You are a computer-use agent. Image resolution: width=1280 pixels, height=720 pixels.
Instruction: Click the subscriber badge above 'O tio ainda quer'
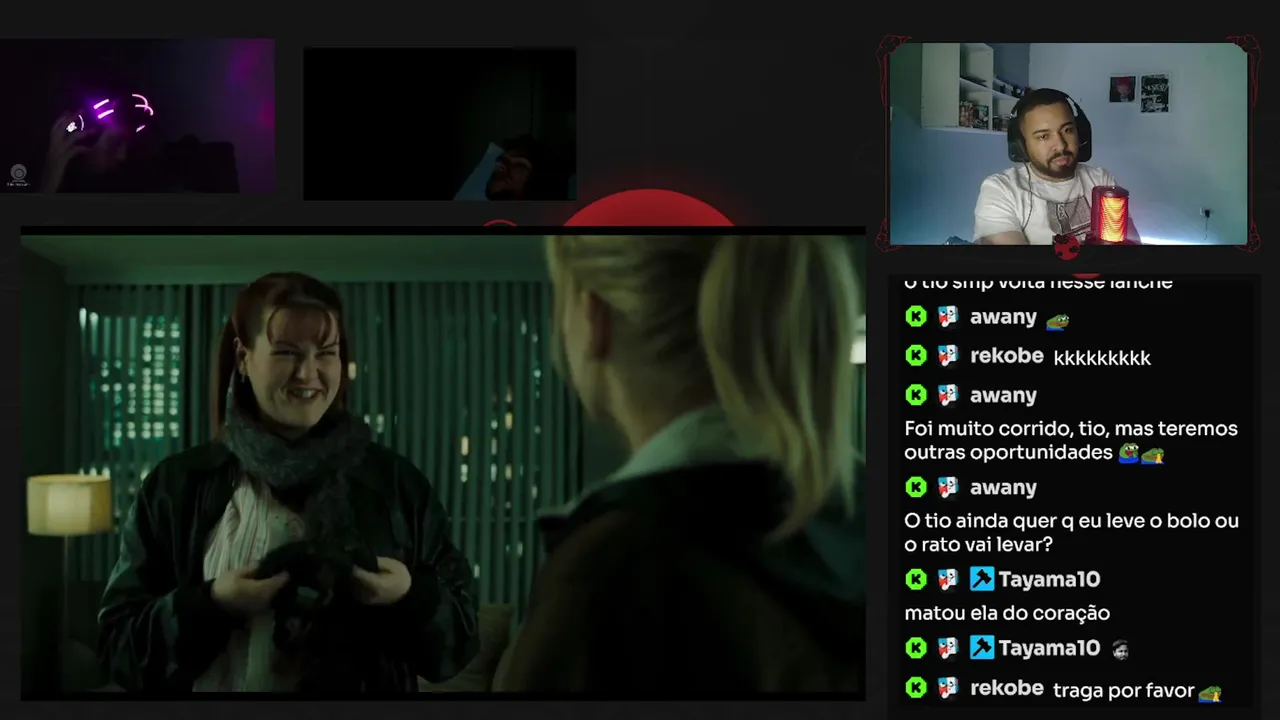(948, 487)
